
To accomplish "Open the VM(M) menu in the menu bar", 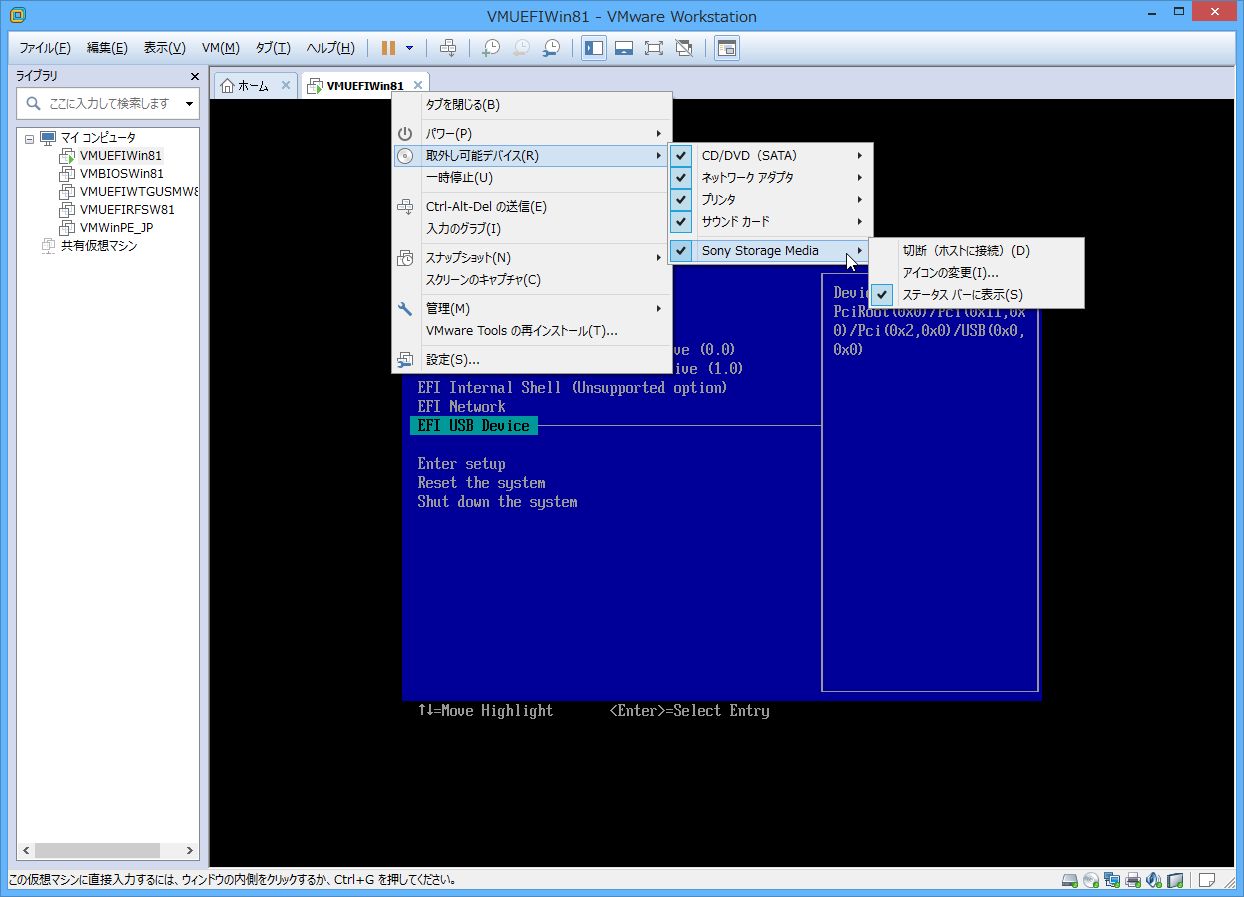I will tap(220, 48).
